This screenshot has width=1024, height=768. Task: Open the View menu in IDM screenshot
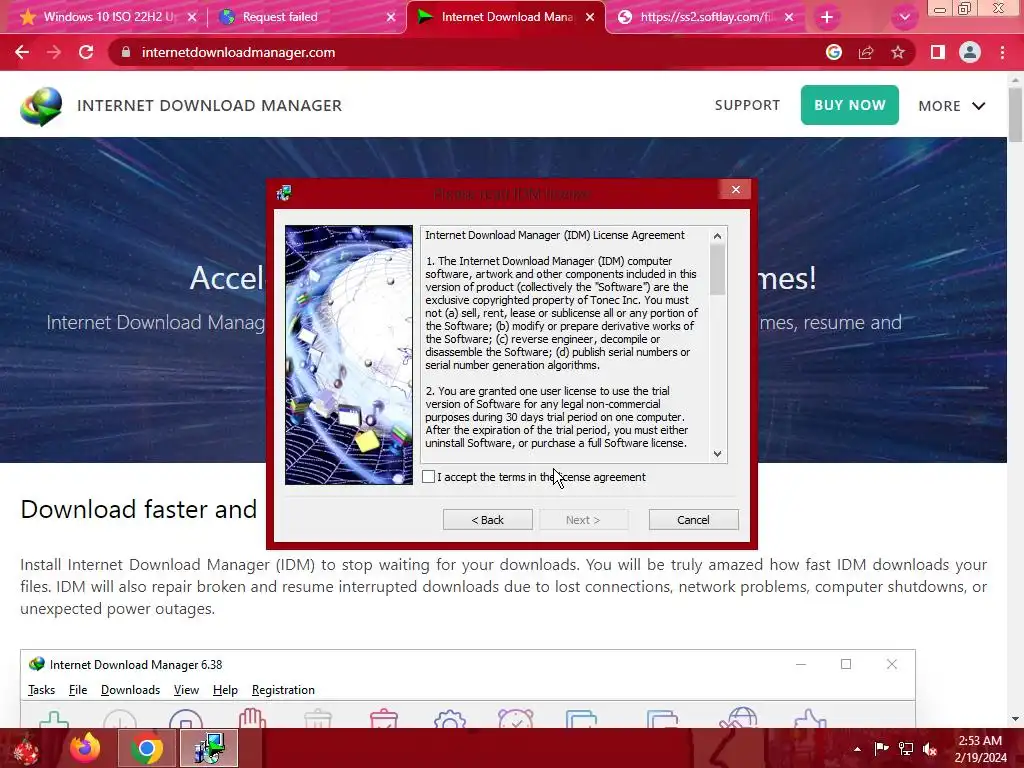186,690
